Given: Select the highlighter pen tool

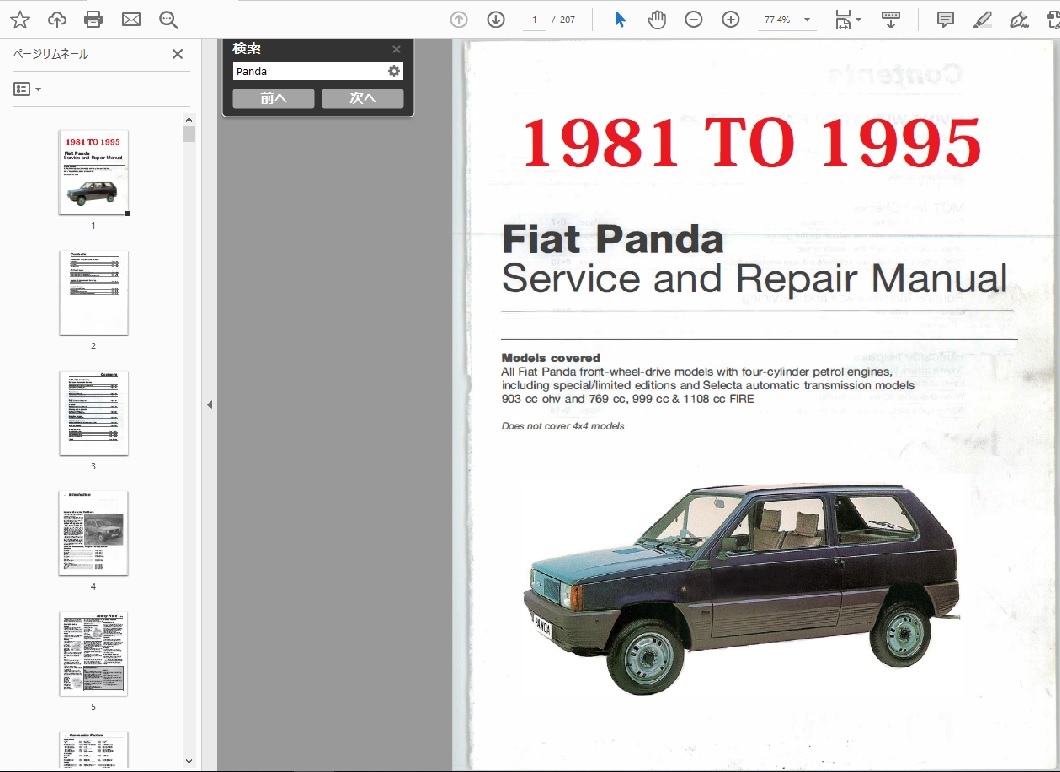Looking at the screenshot, I should 982,20.
